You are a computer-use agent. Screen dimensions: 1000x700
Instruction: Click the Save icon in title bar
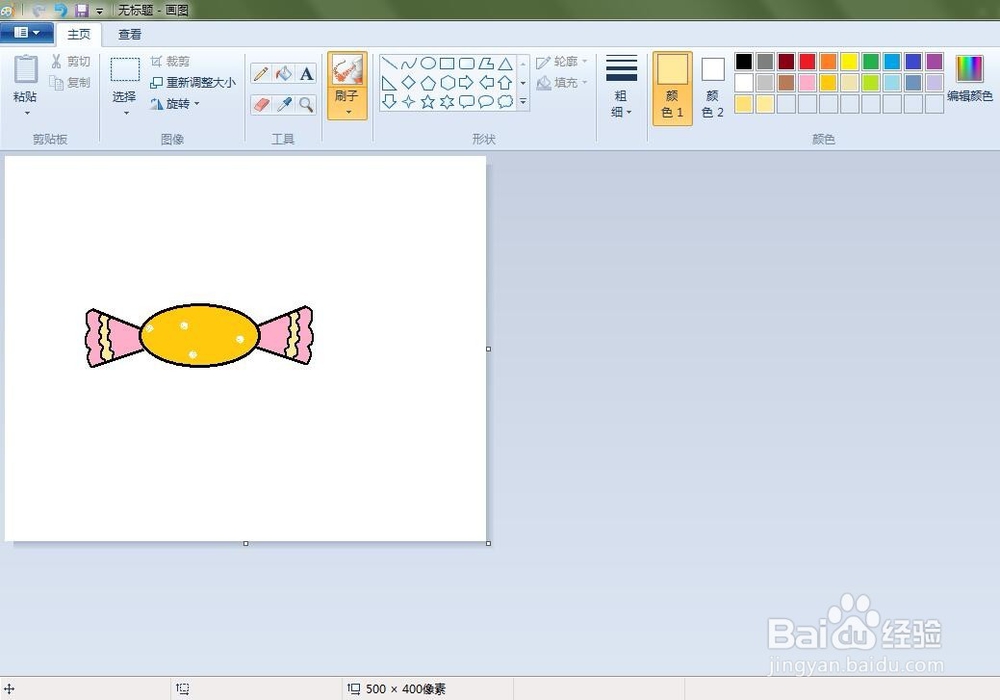click(82, 10)
